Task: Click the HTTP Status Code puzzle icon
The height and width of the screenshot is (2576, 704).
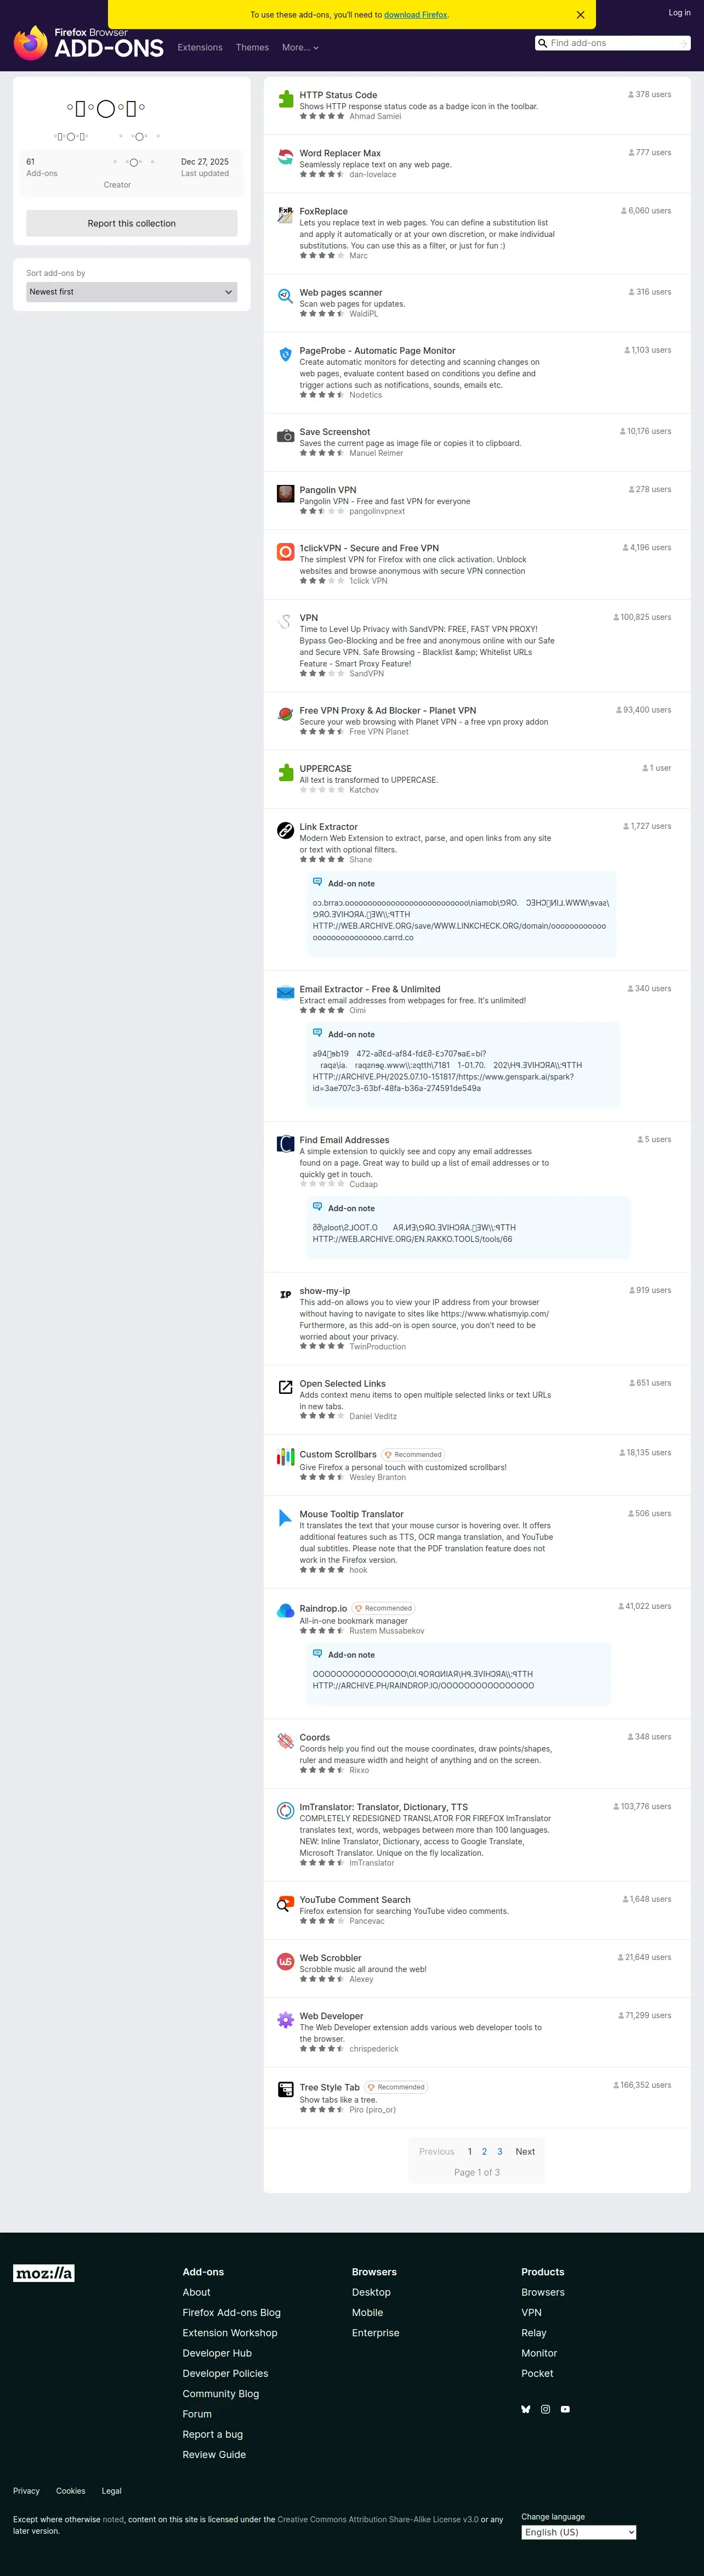Action: click(285, 98)
